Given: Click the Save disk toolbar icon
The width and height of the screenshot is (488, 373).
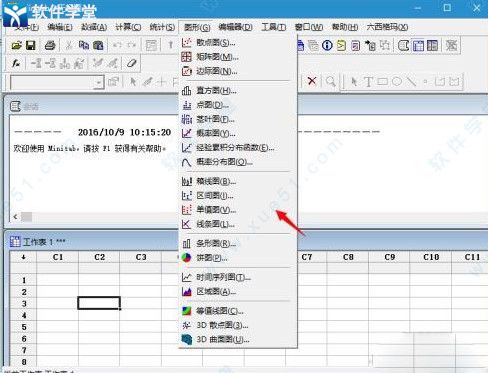Looking at the screenshot, I should point(31,45).
